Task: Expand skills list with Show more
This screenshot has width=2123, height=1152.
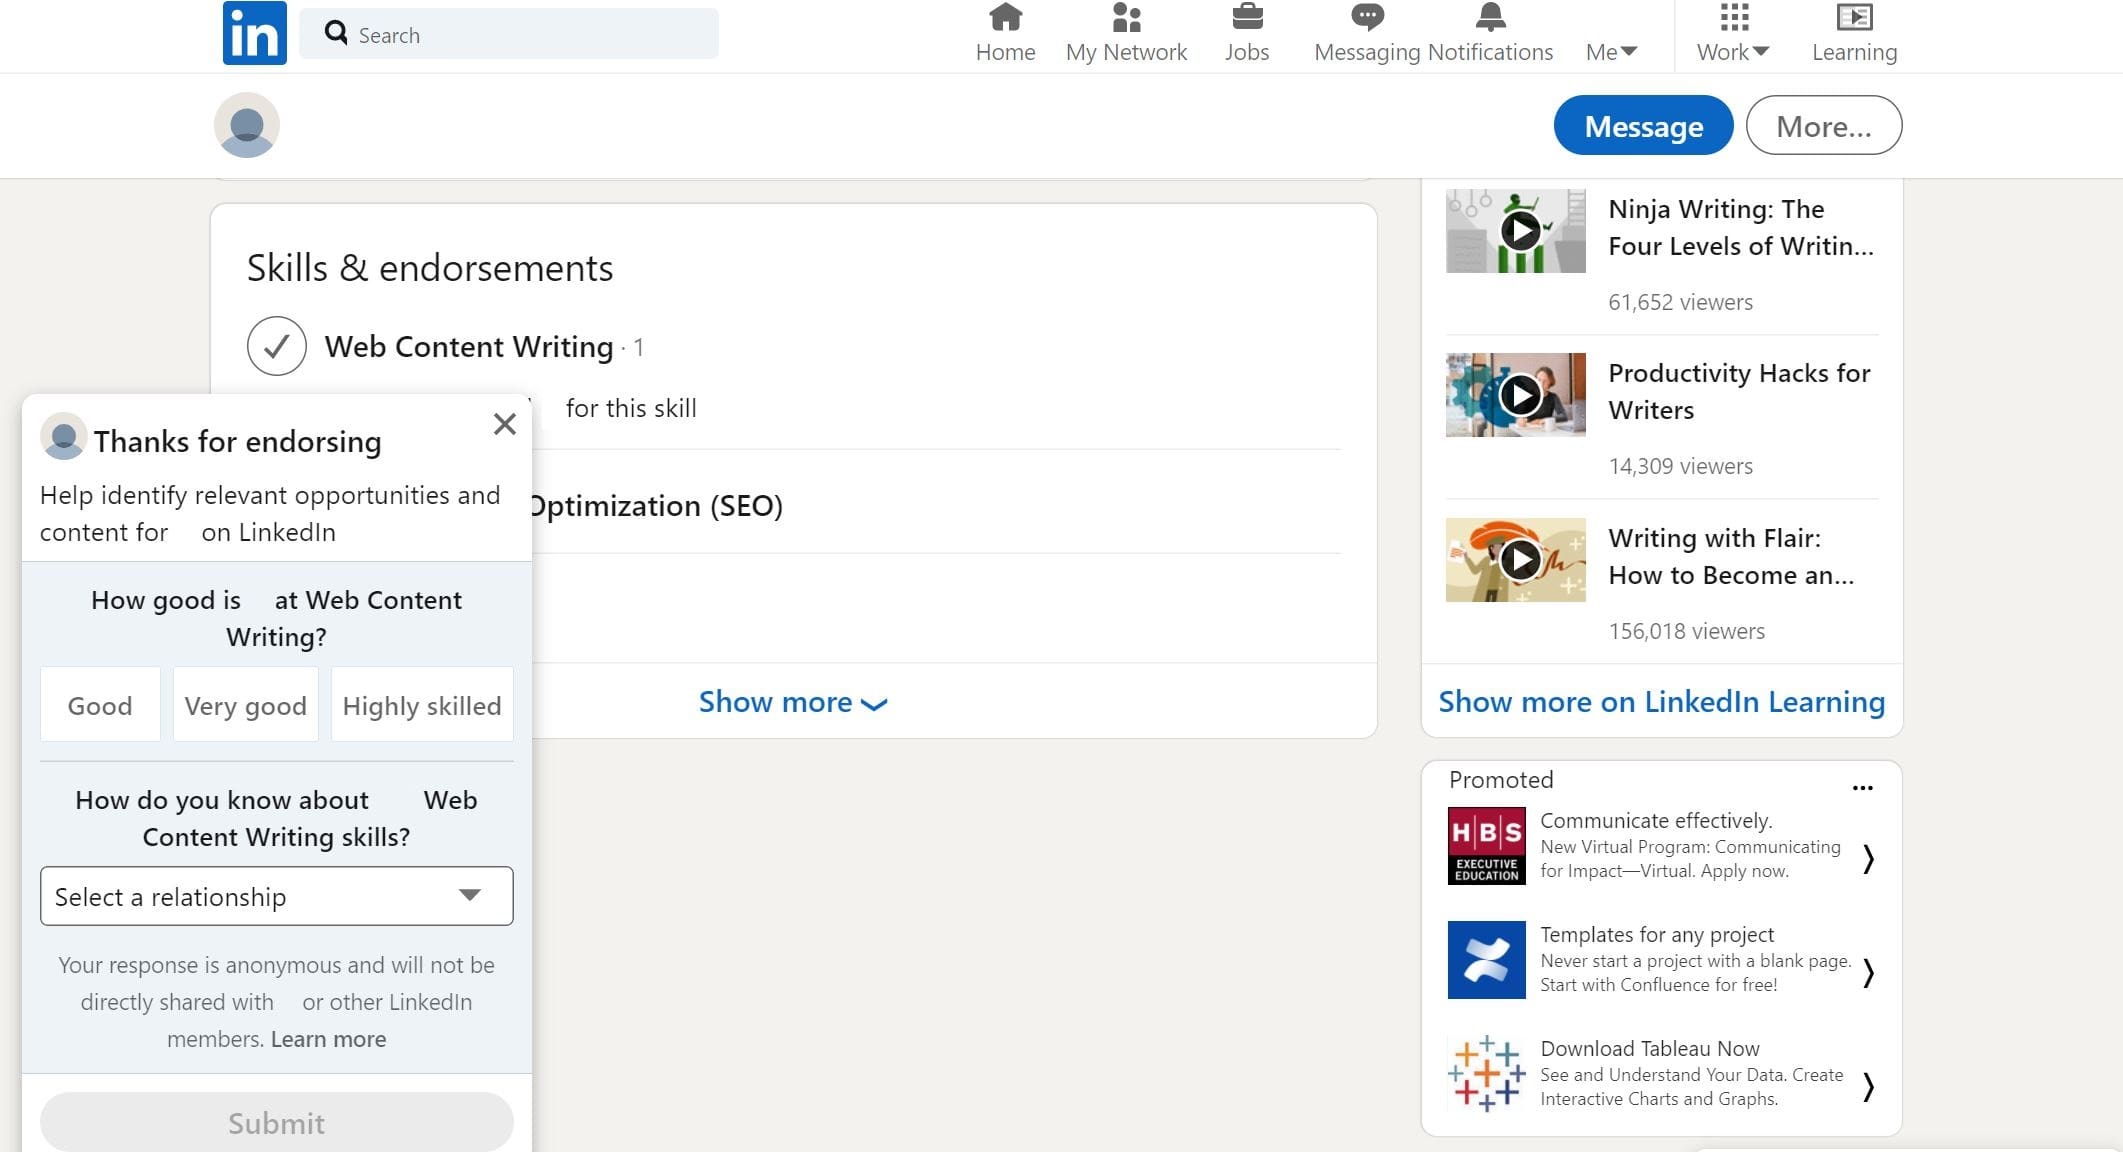Action: [x=792, y=702]
